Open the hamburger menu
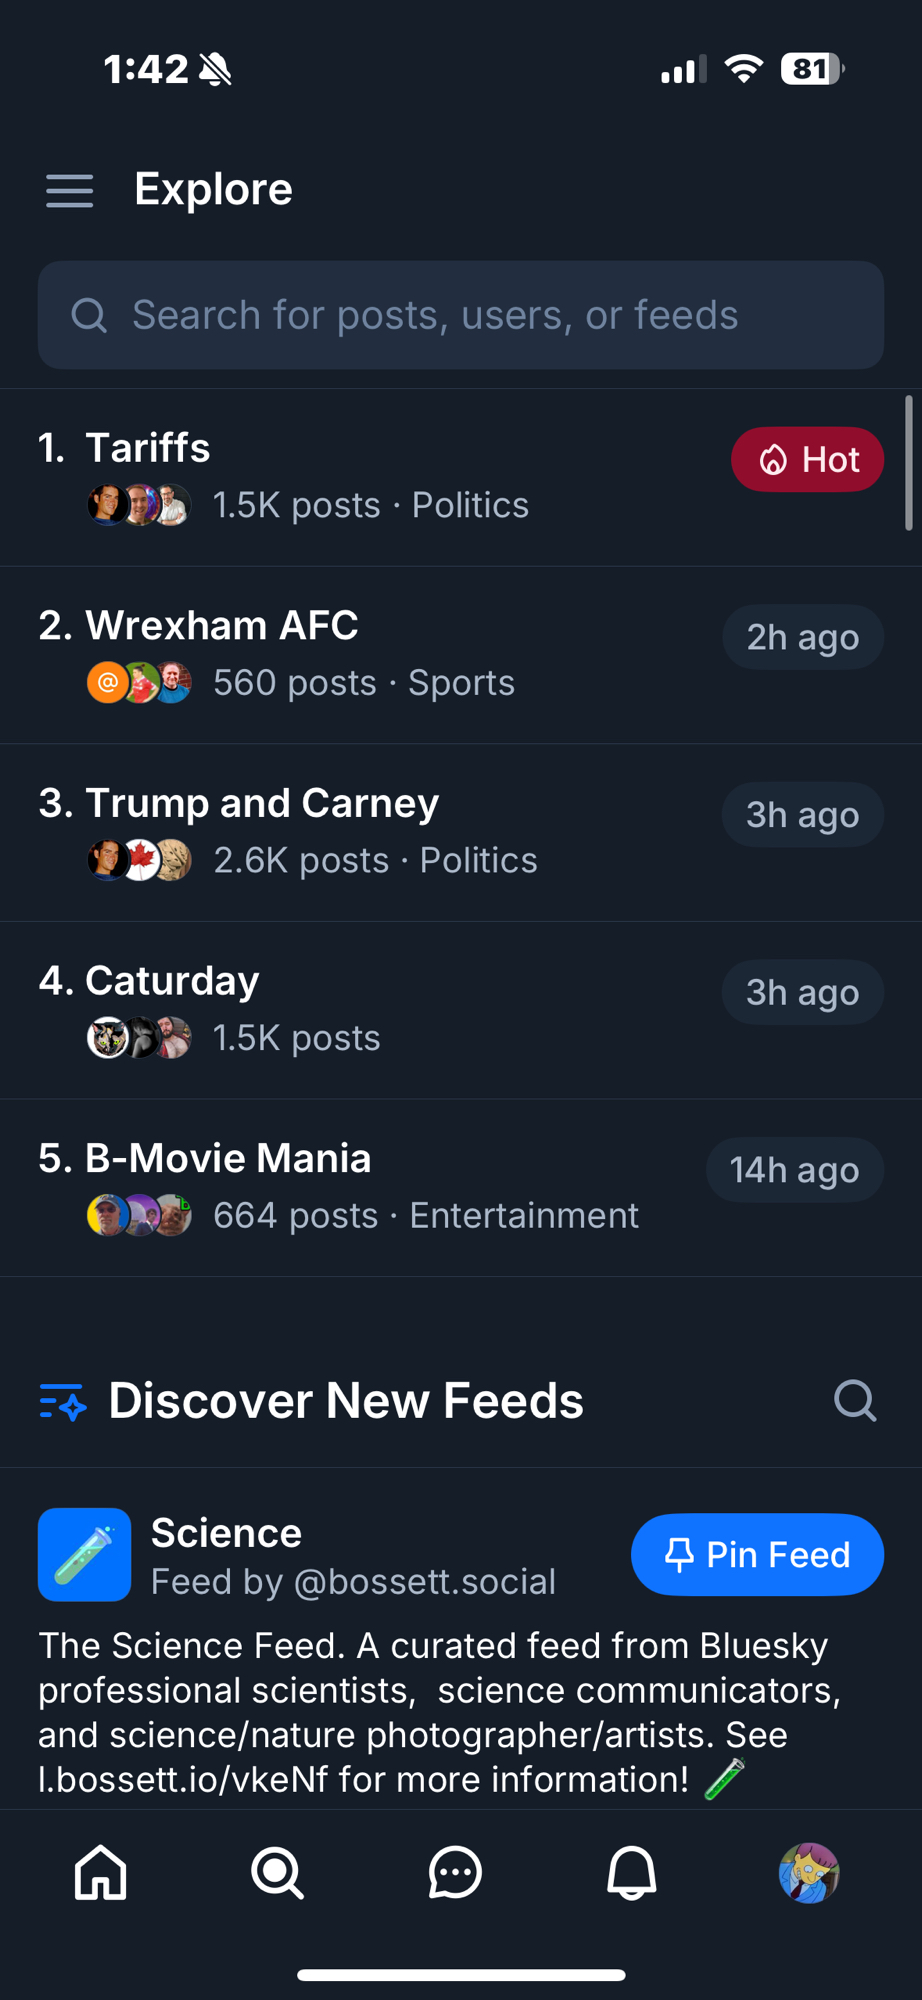This screenshot has height=2000, width=922. pos(69,190)
